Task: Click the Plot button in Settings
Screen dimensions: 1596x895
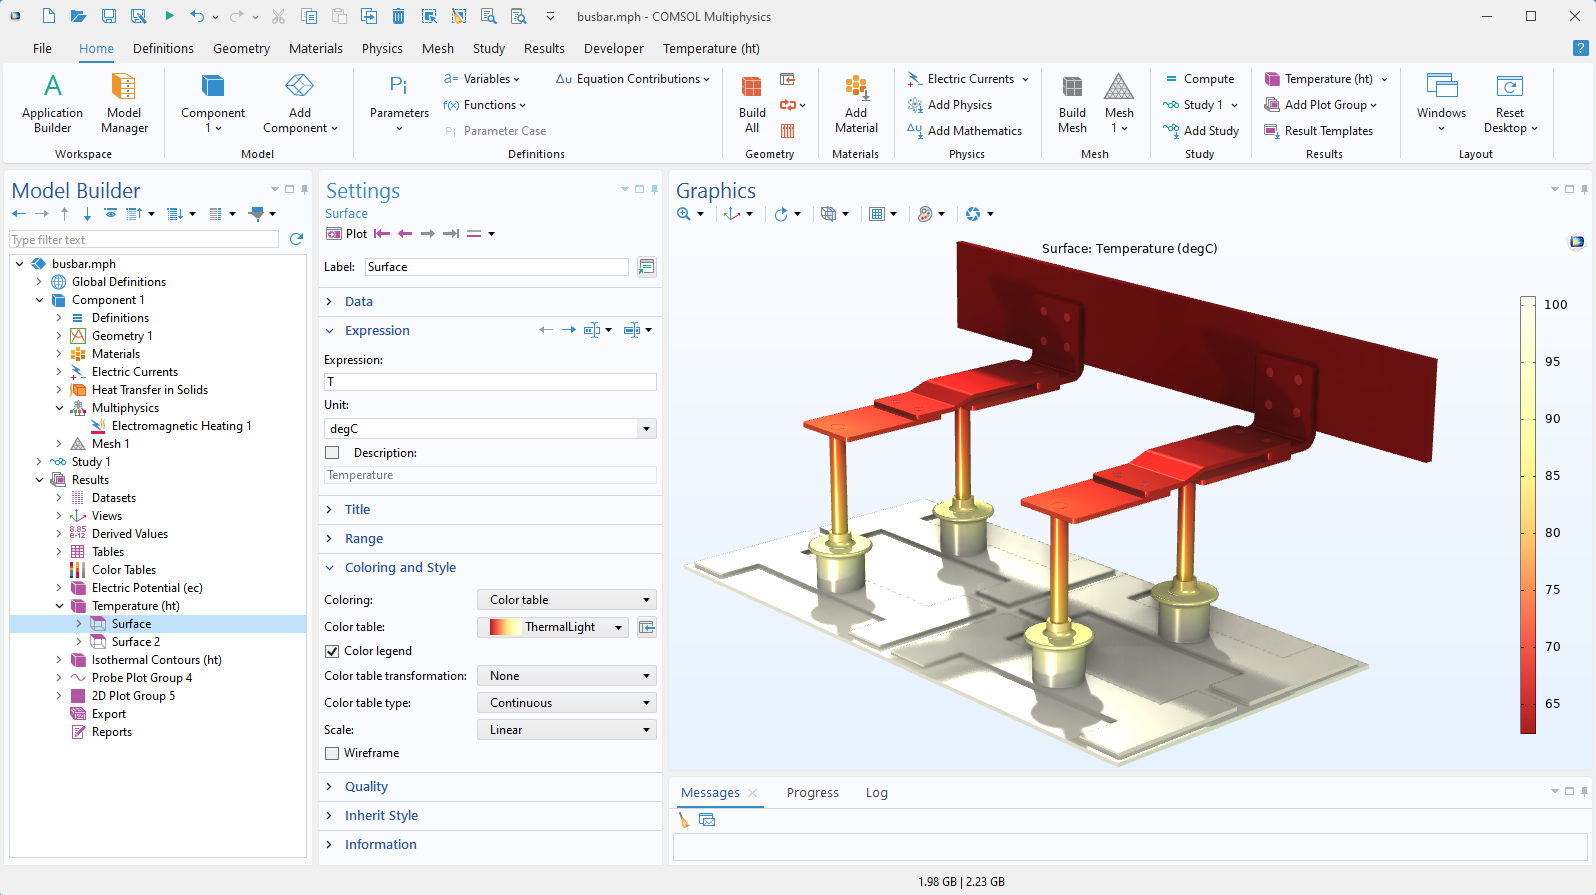Action: coord(347,234)
